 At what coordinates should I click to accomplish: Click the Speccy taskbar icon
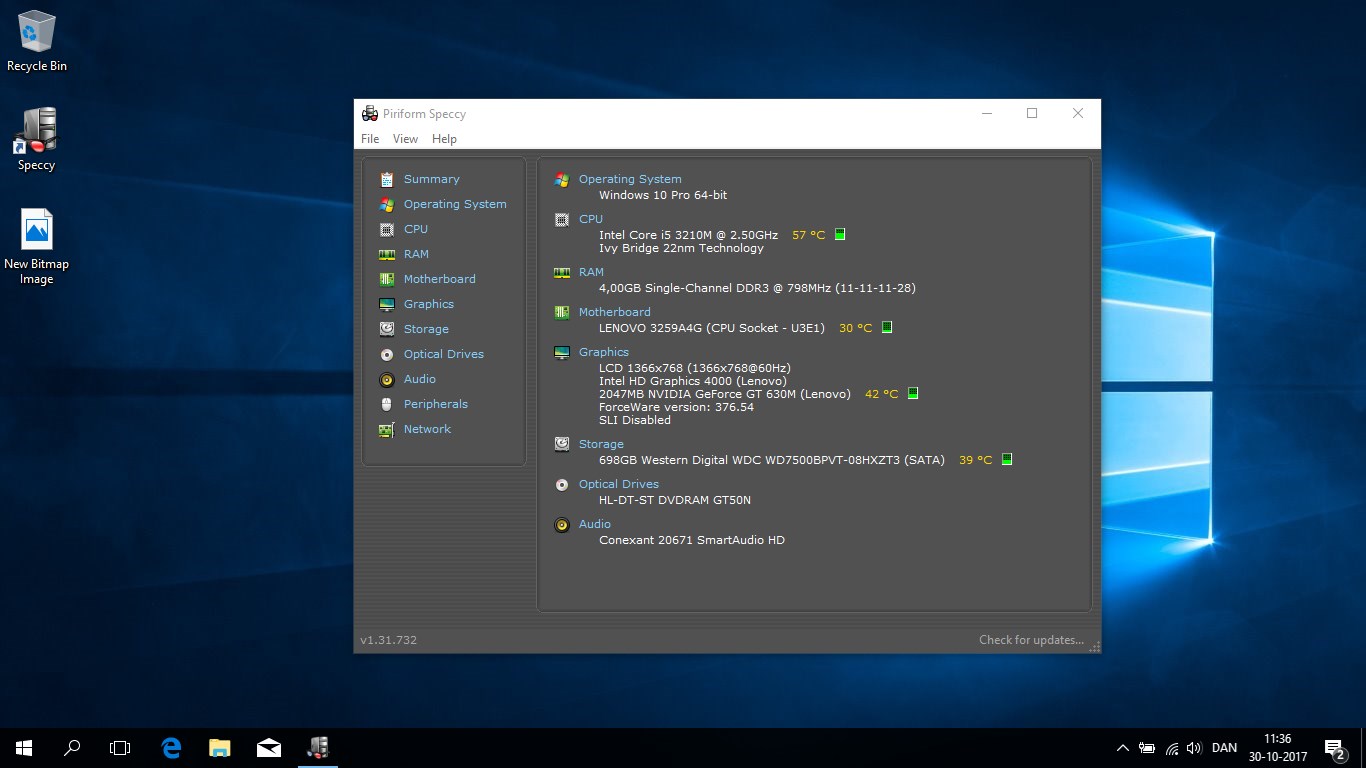pyautogui.click(x=318, y=747)
